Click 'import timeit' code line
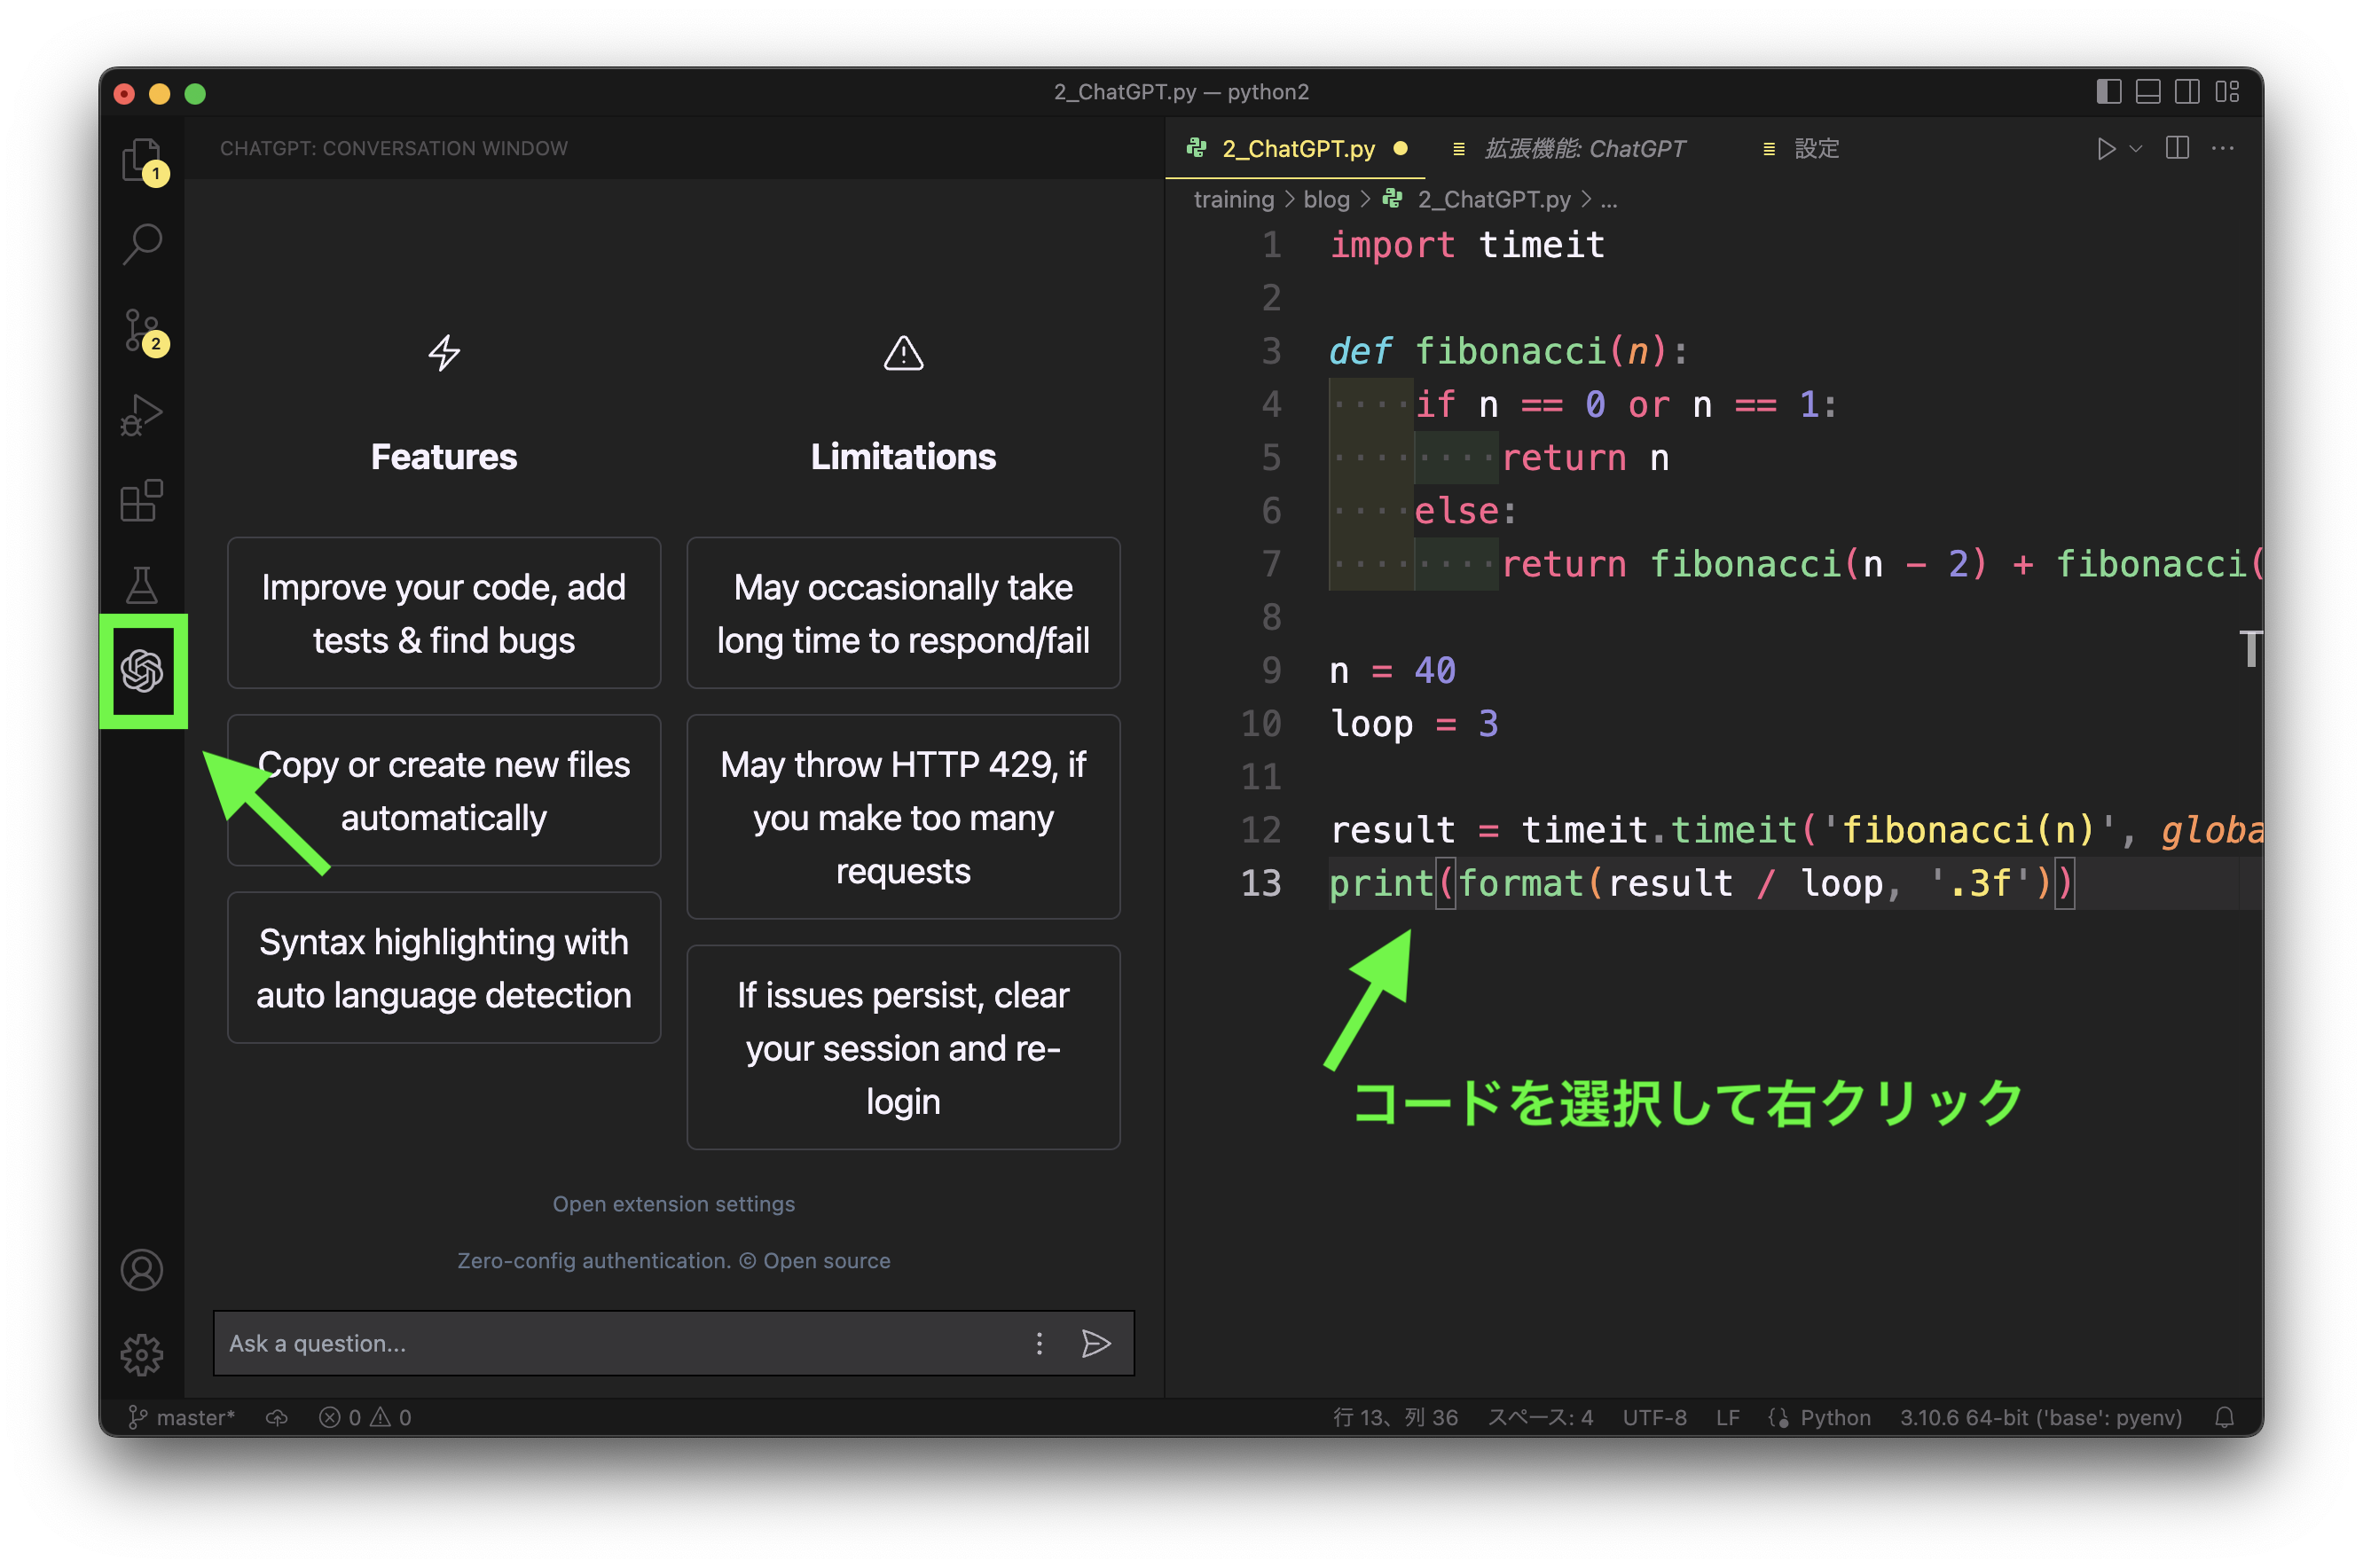The image size is (2363, 1568). tap(1467, 245)
